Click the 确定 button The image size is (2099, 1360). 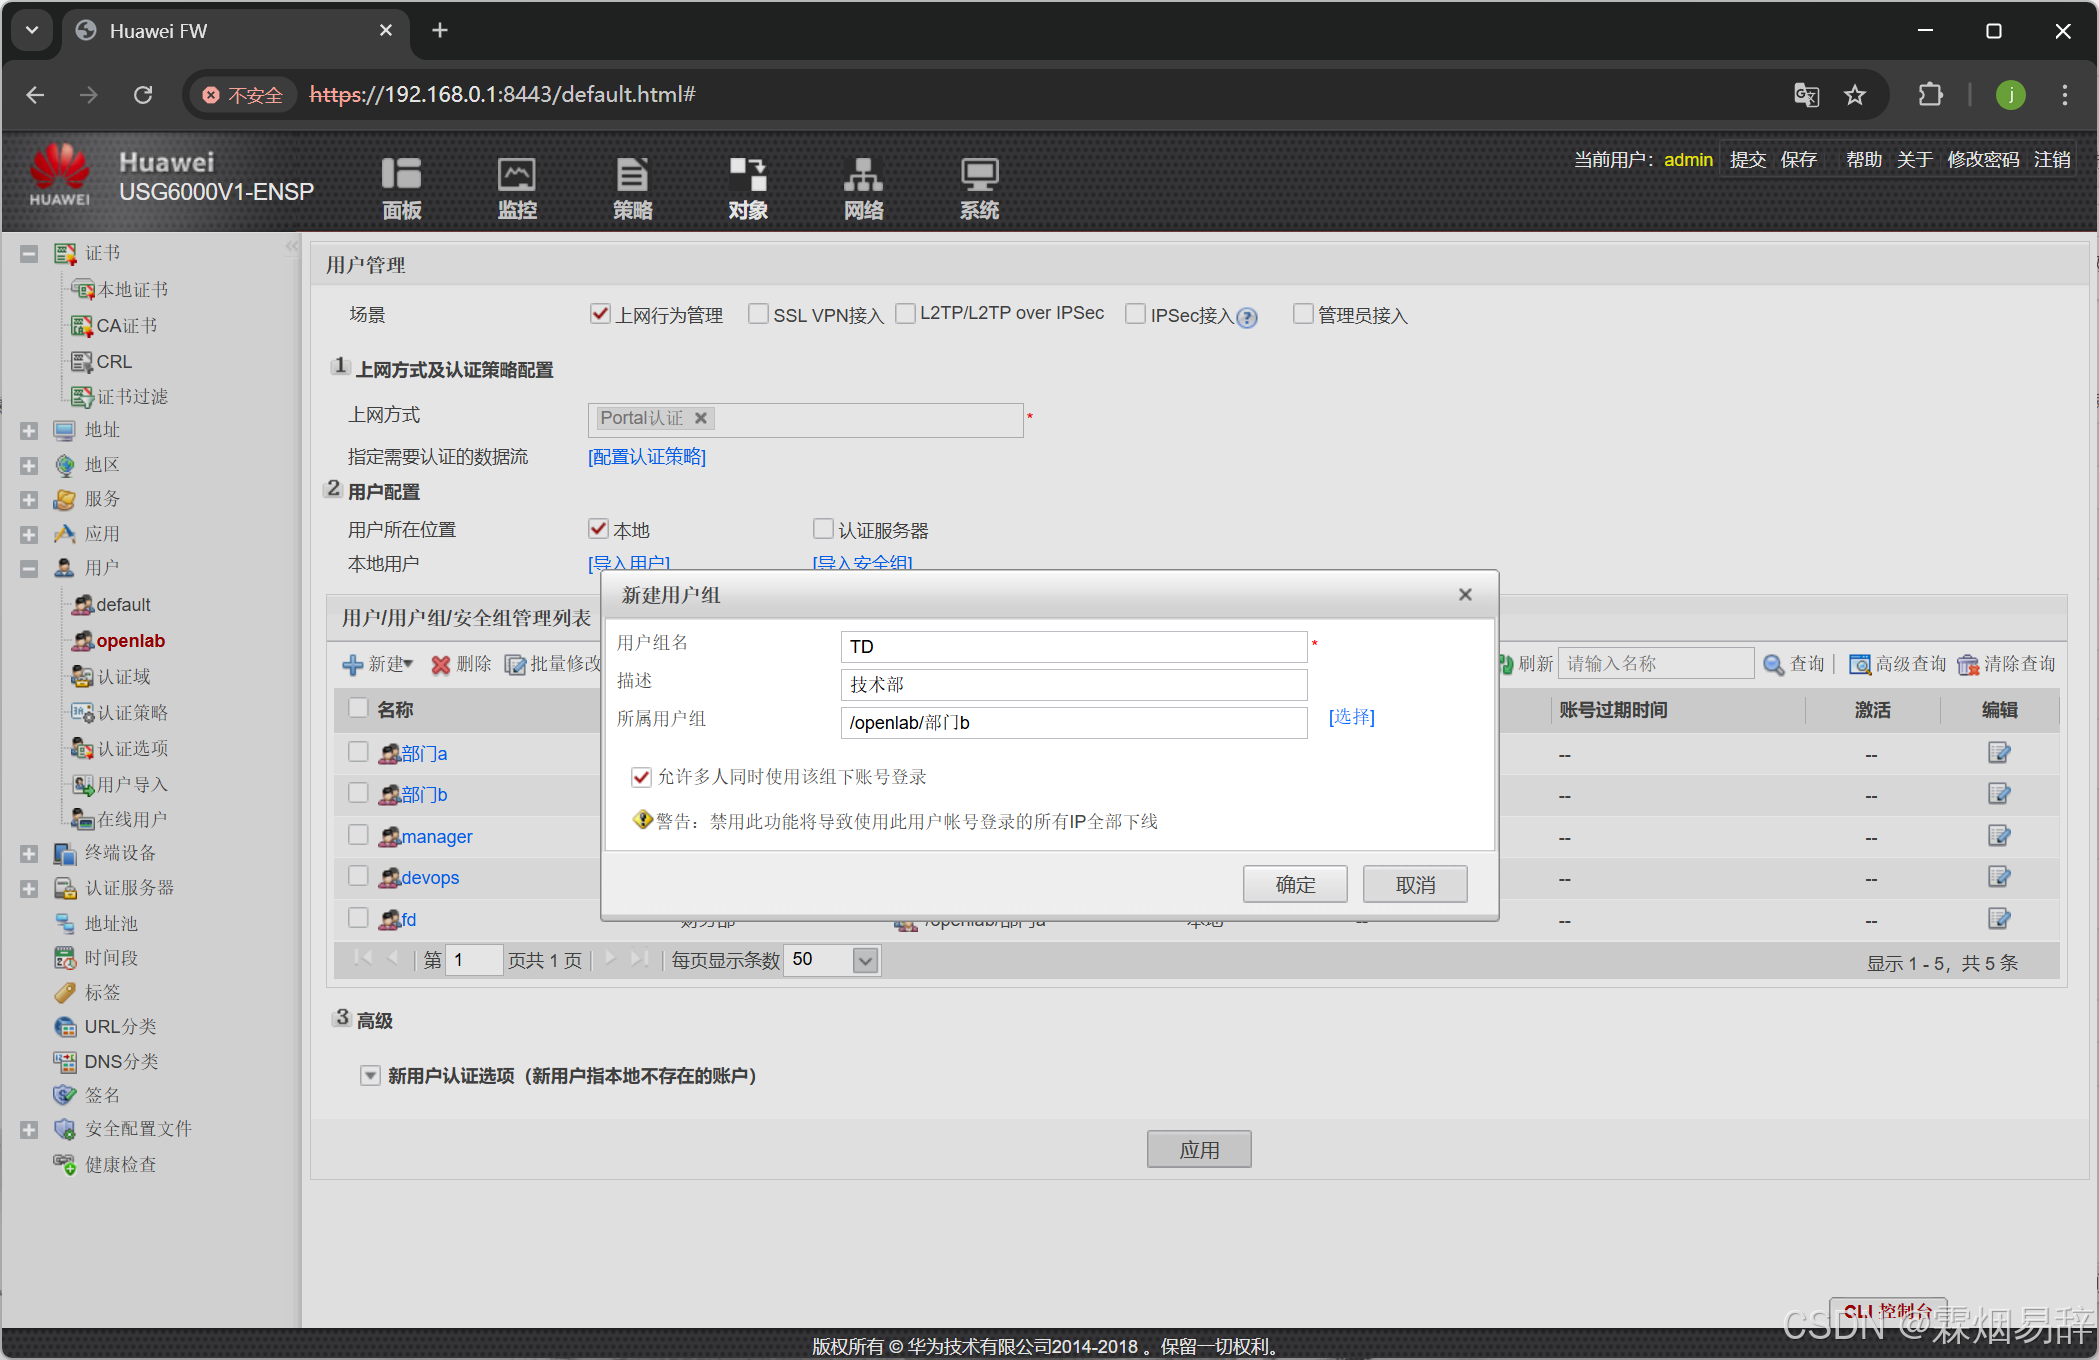pos(1294,885)
